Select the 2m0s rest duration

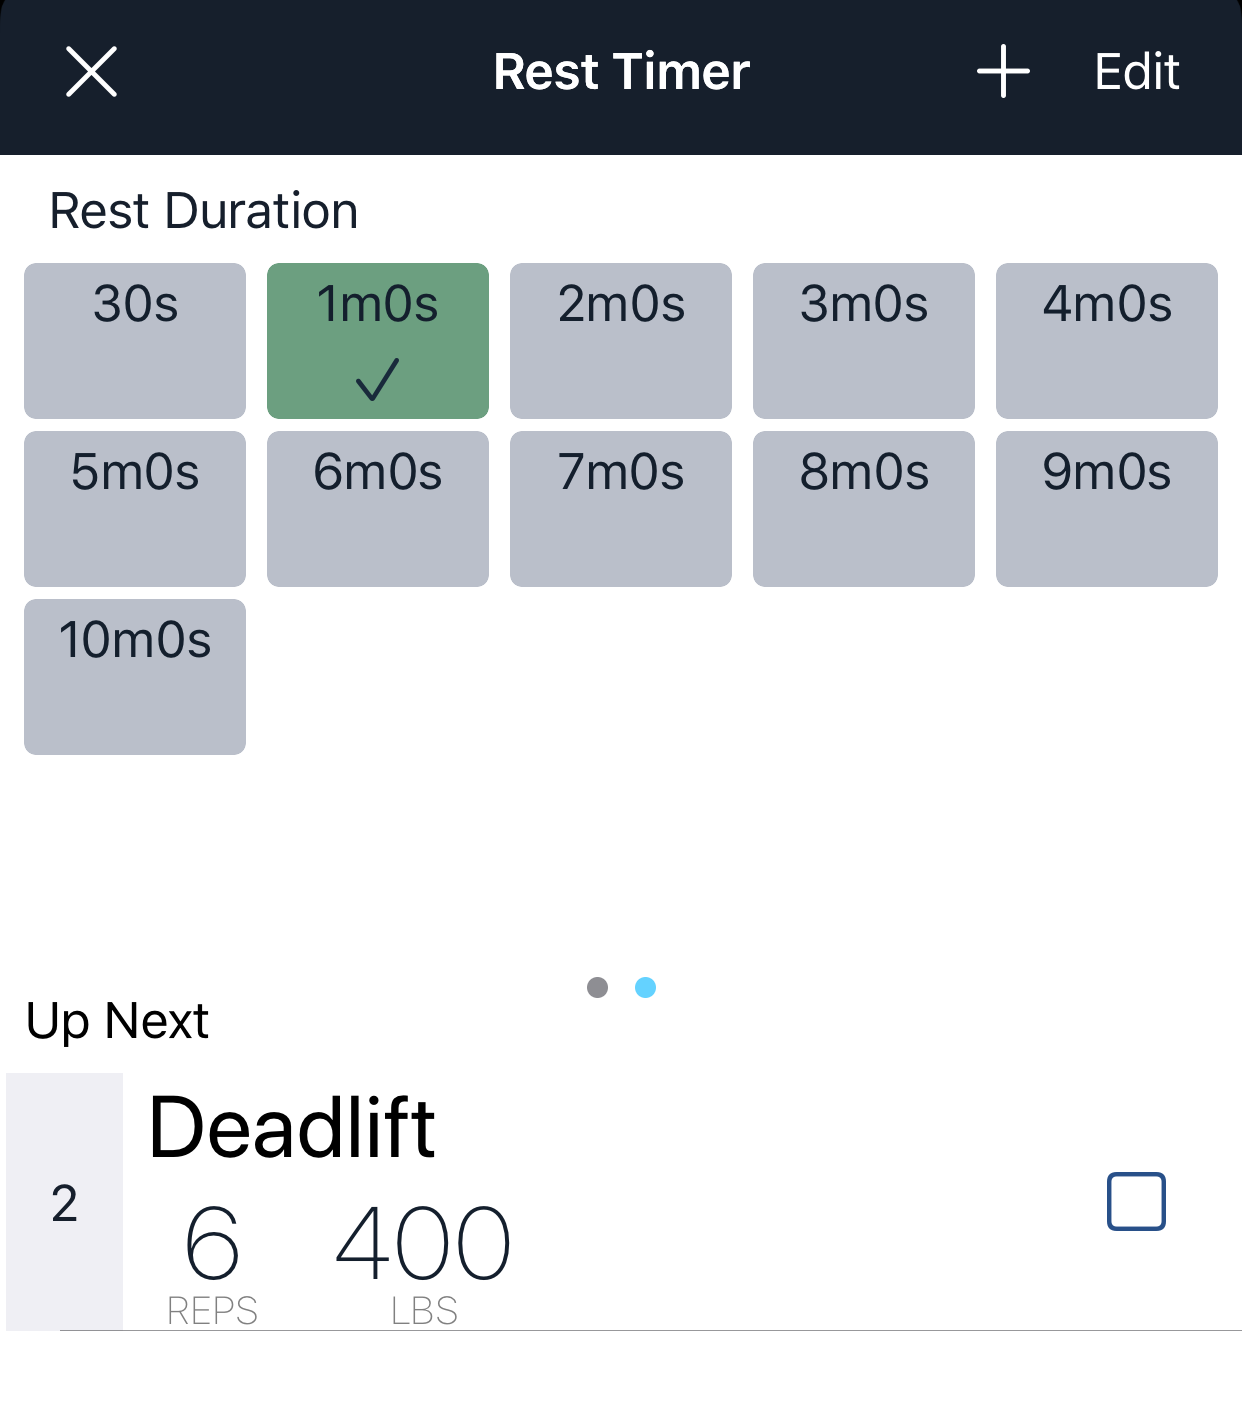pos(620,340)
